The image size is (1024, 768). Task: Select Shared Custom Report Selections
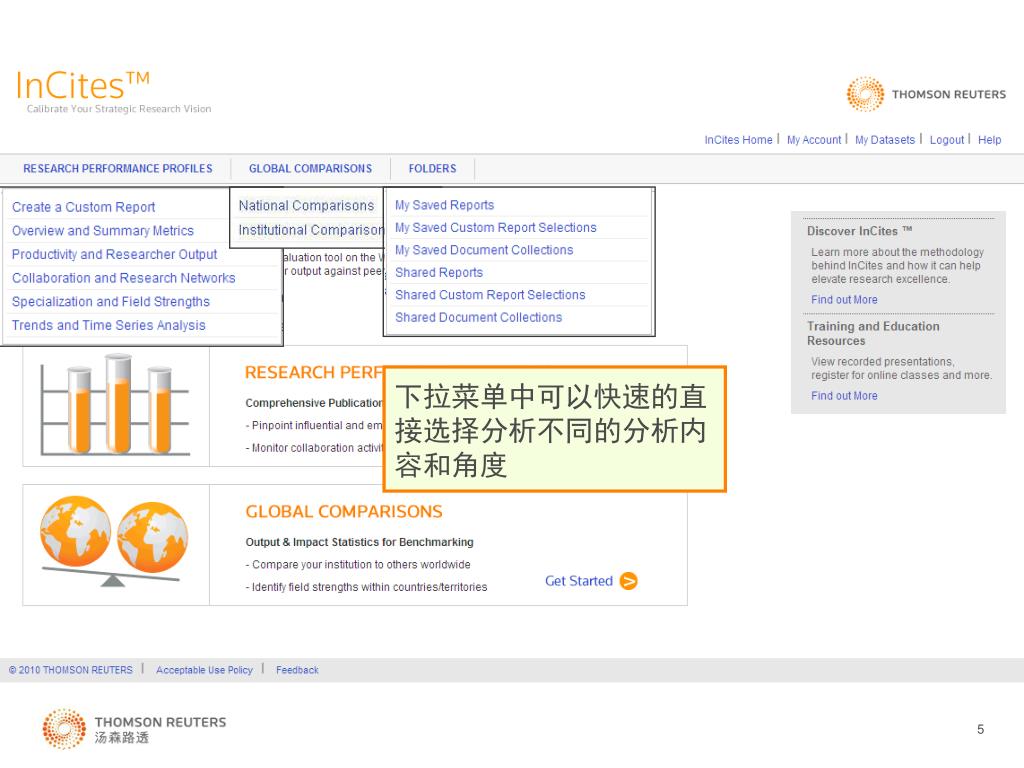point(490,295)
